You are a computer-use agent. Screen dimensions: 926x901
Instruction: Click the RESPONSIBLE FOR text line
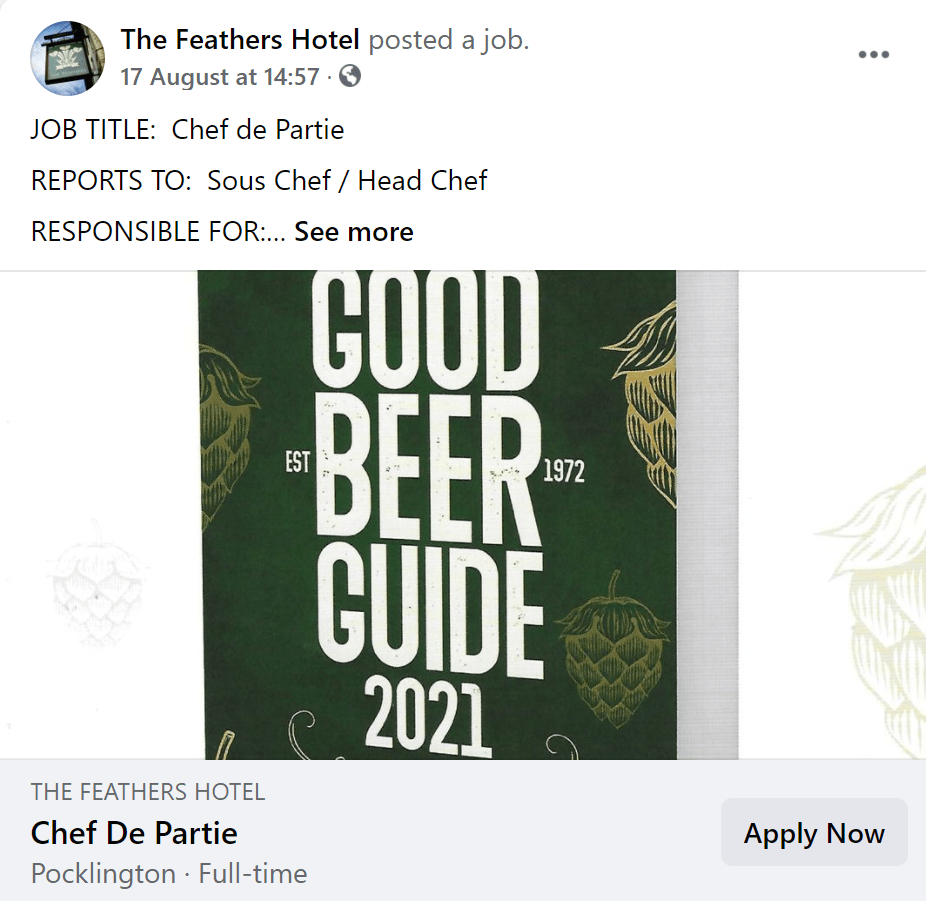158,232
